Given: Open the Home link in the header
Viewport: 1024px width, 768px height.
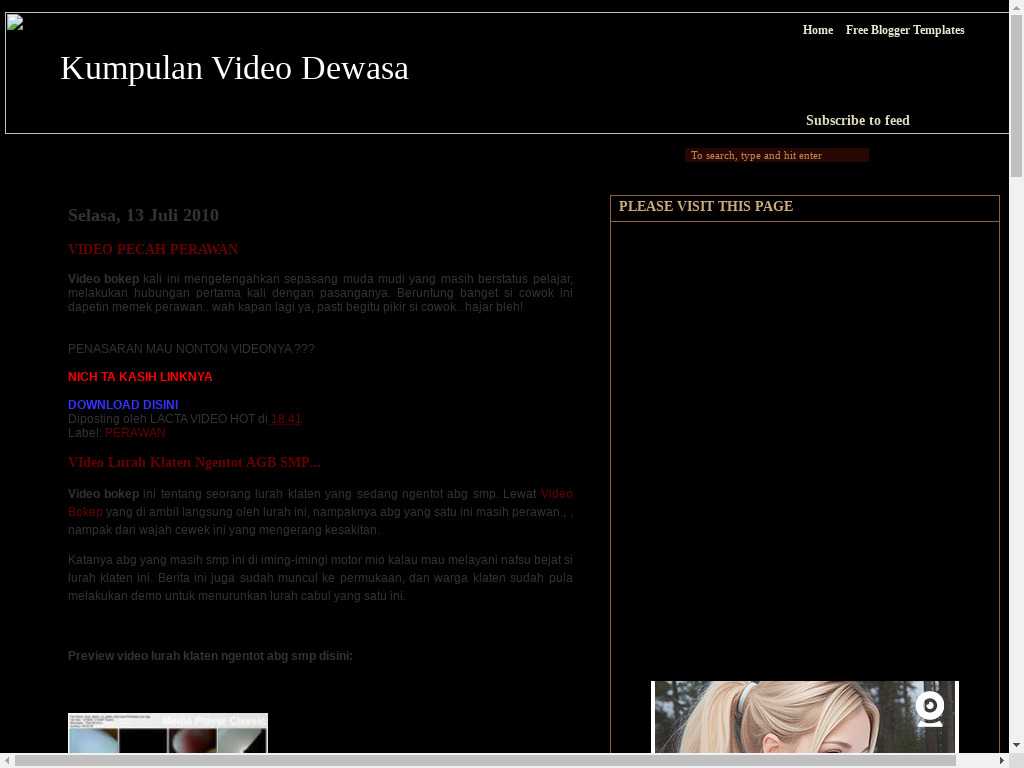Looking at the screenshot, I should click(x=818, y=30).
